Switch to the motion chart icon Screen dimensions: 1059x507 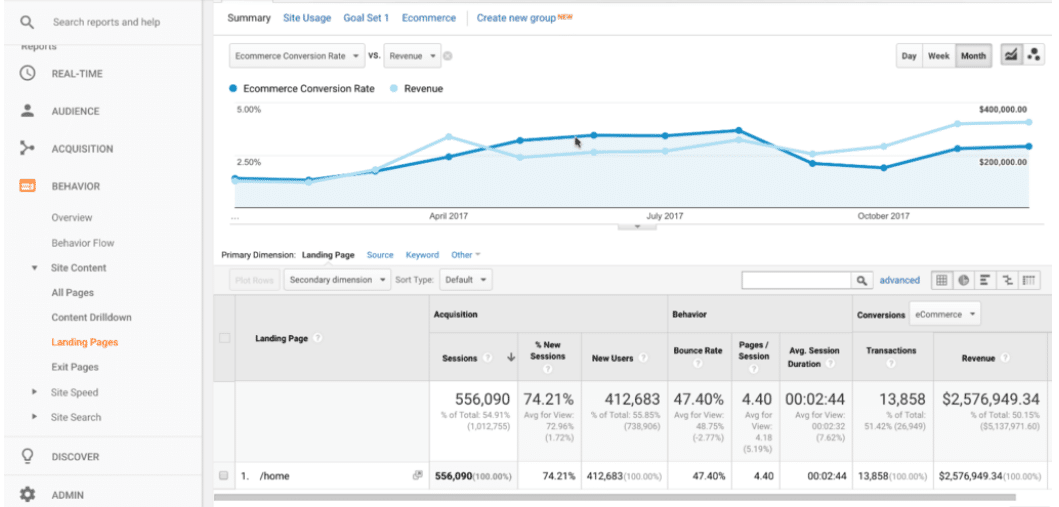1034,56
